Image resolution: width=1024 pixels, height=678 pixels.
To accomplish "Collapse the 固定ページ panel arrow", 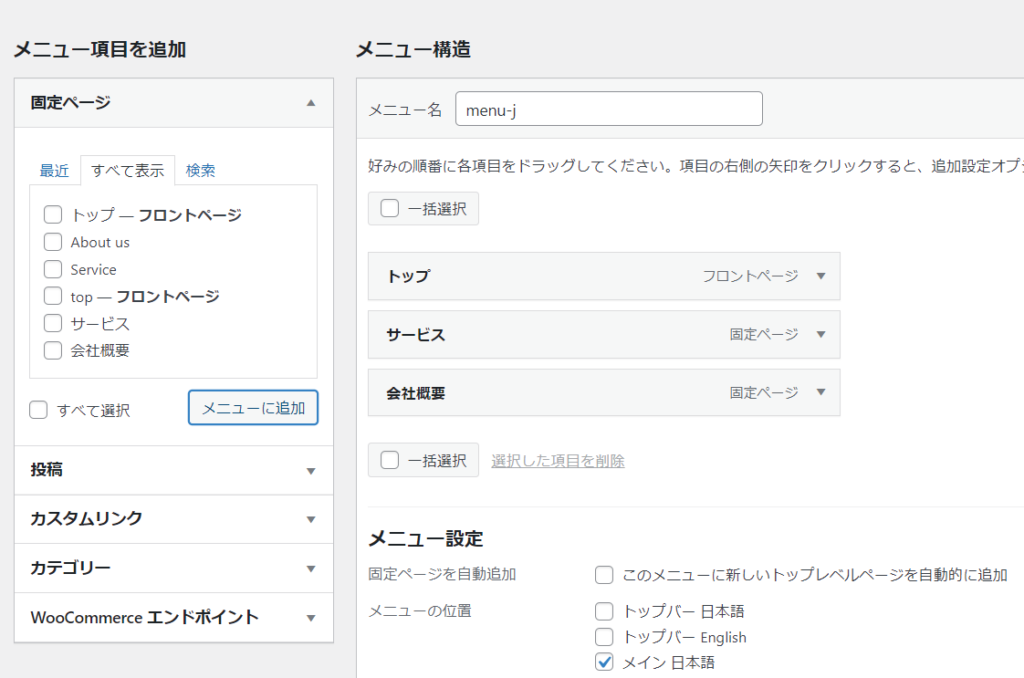I will (311, 103).
